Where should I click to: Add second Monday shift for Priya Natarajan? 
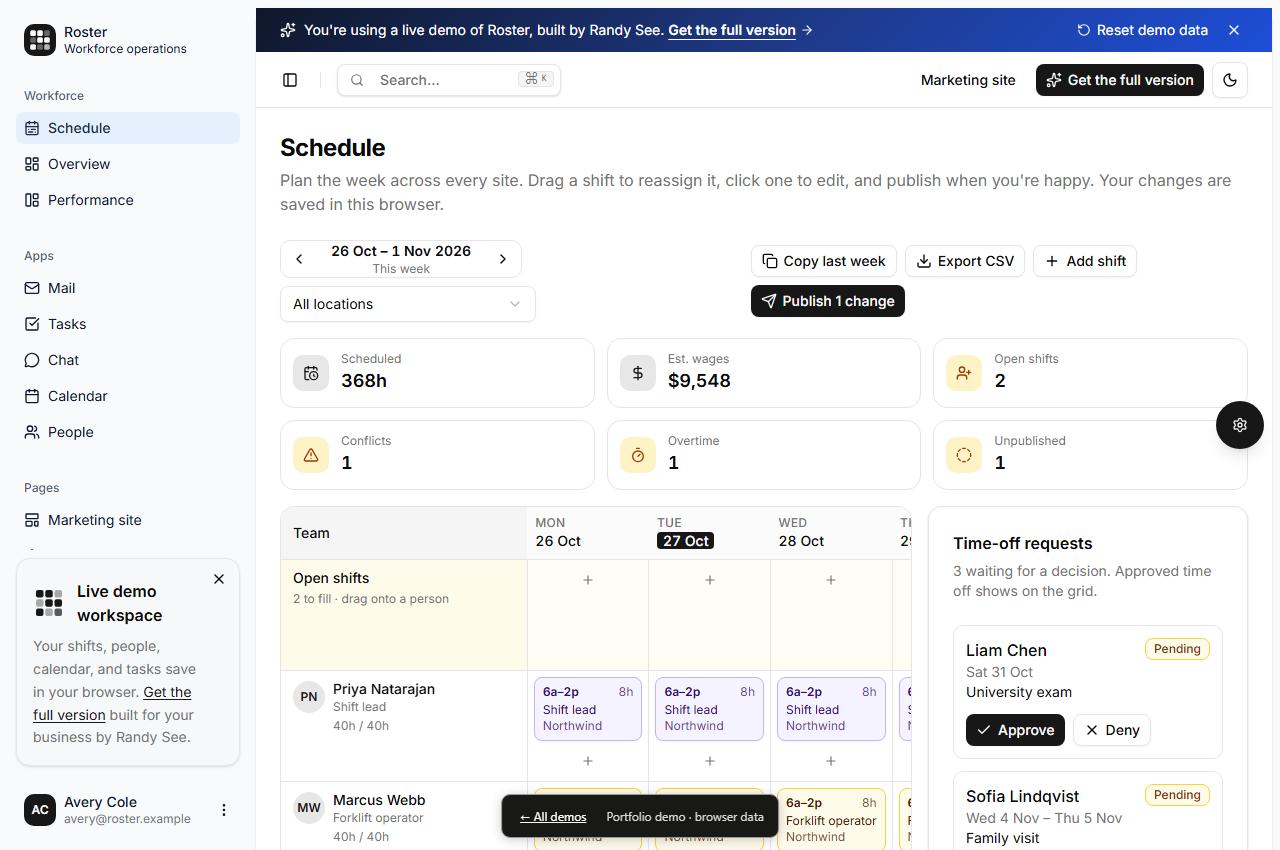click(x=588, y=761)
